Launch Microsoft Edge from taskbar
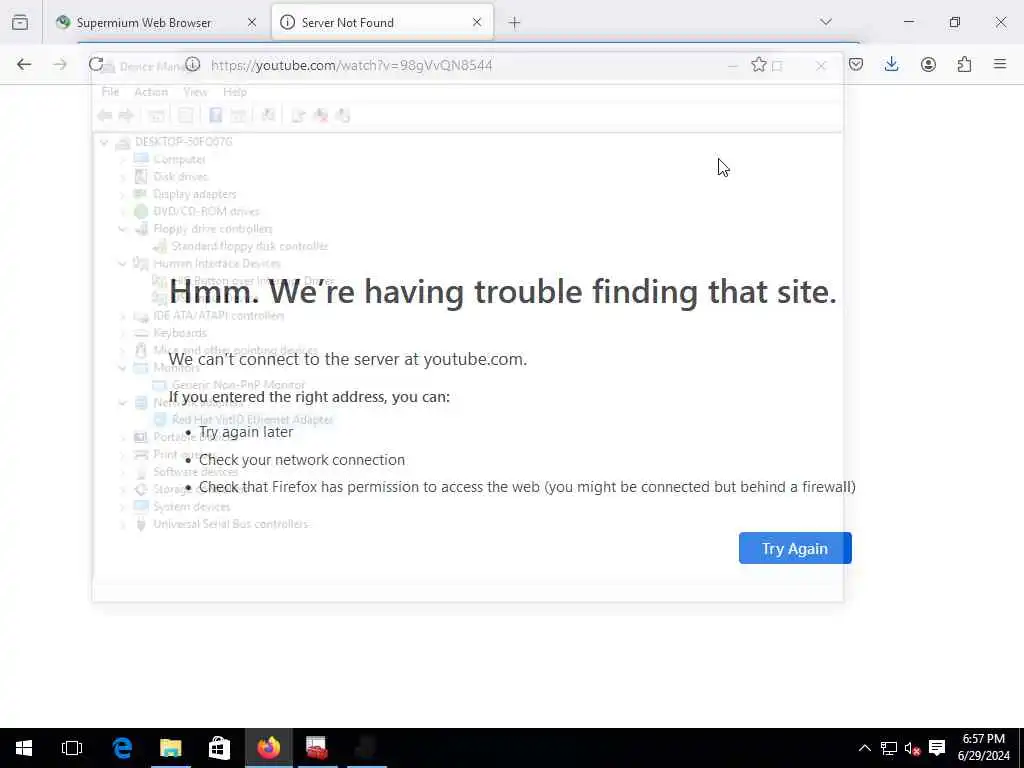Screen dimensions: 1024x768 click(x=122, y=748)
